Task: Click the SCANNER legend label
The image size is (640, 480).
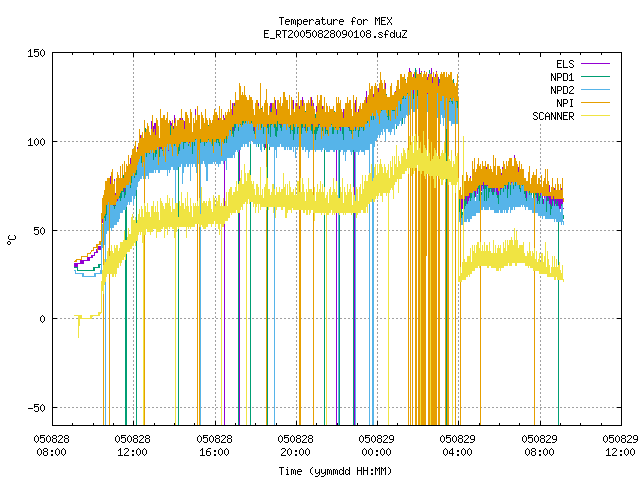Action: point(553,116)
